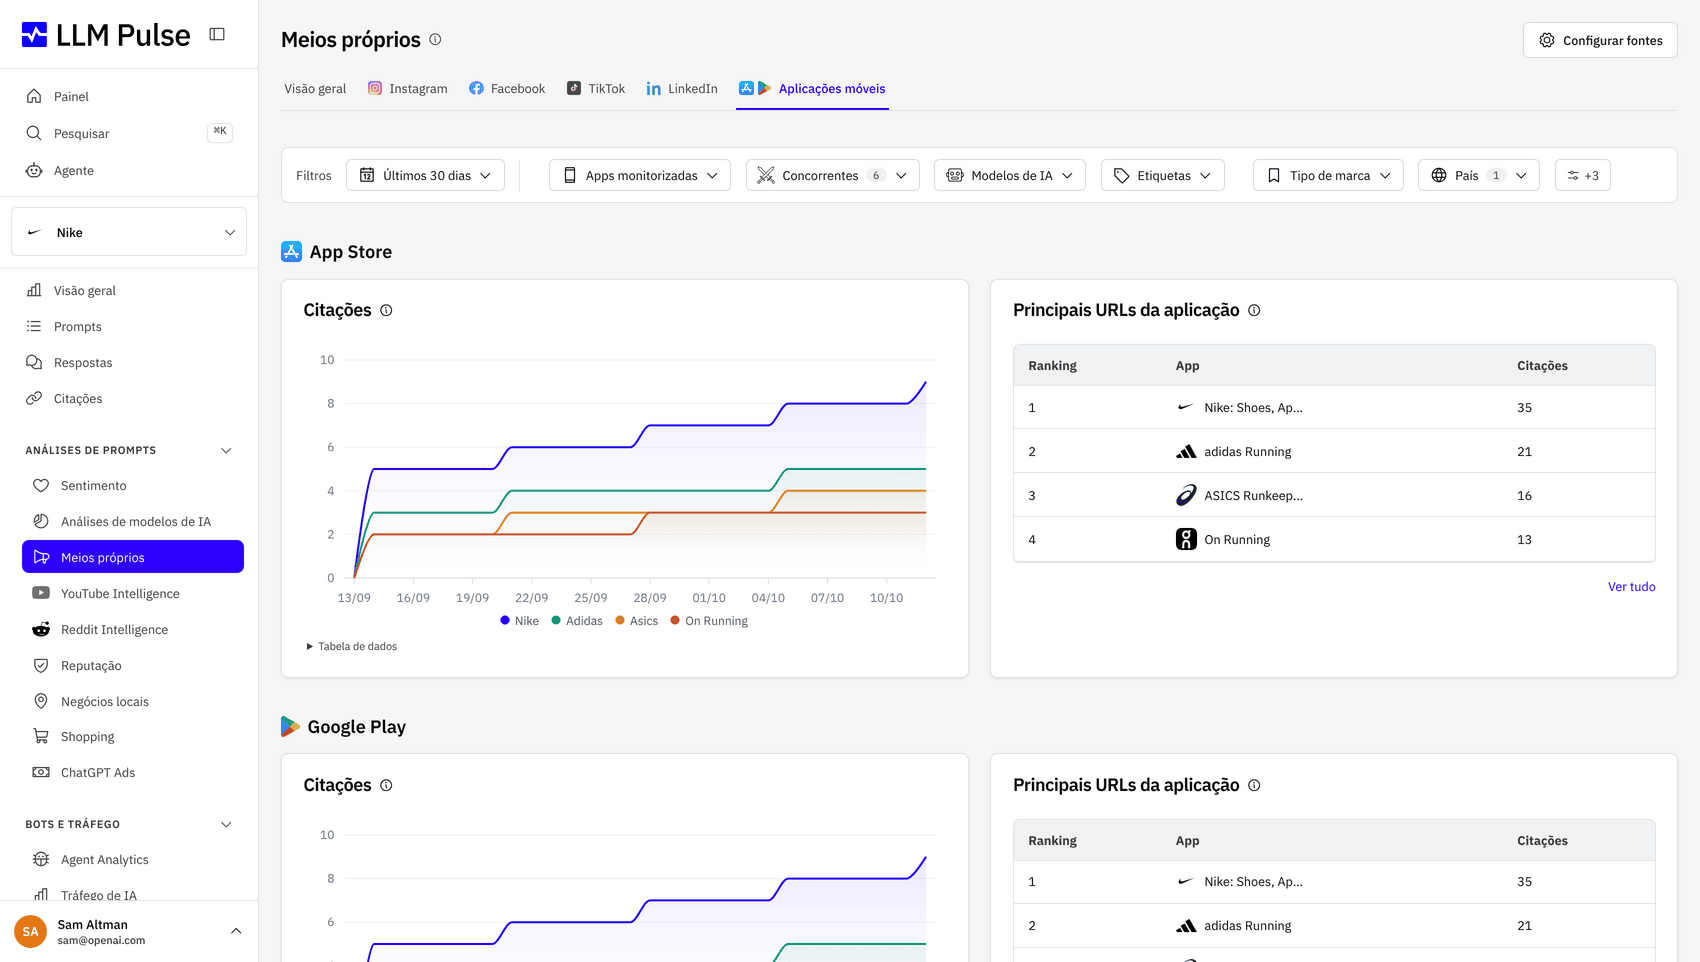Open Concorrentes filter dropdown
Screen dimensions: 1700x962
pos(833,175)
